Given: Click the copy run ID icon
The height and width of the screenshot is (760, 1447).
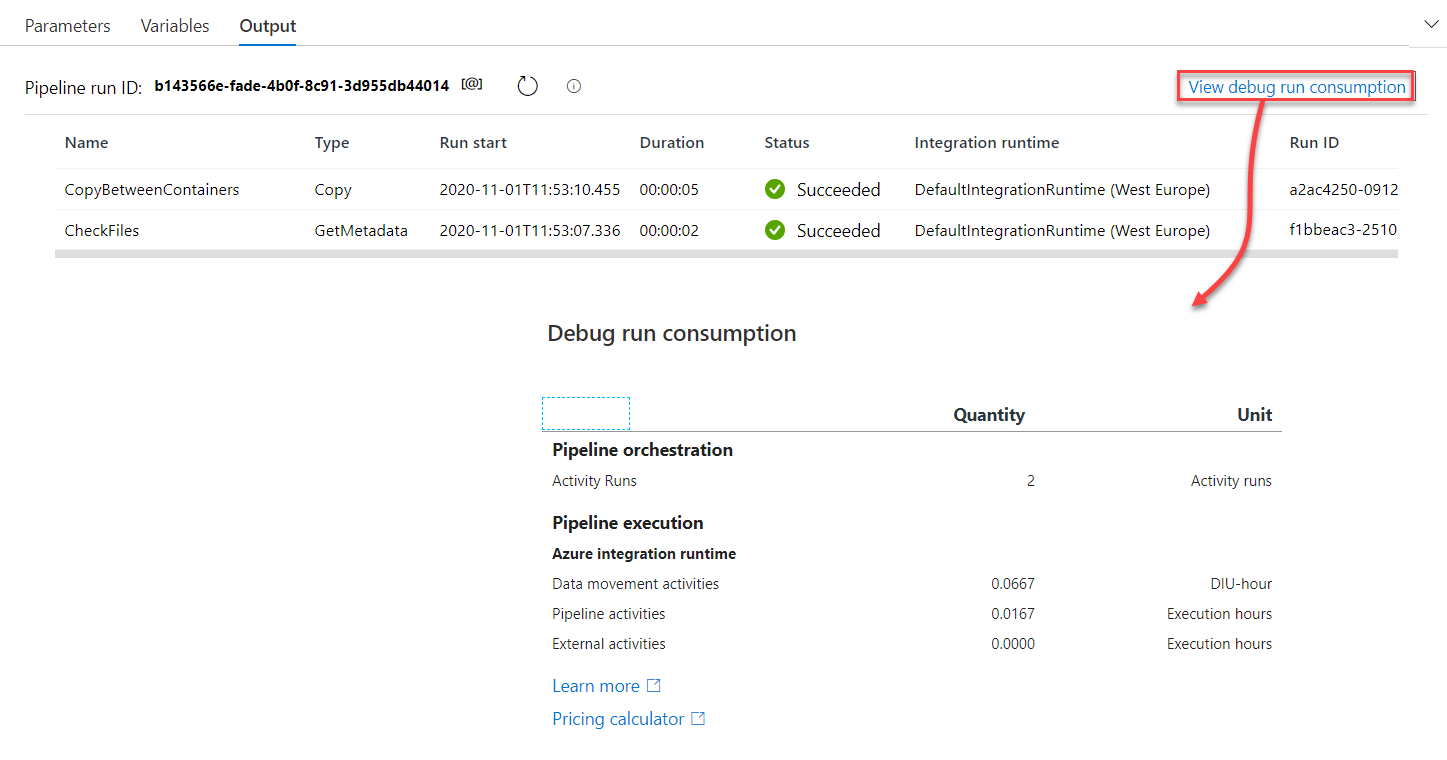Looking at the screenshot, I should pos(472,85).
